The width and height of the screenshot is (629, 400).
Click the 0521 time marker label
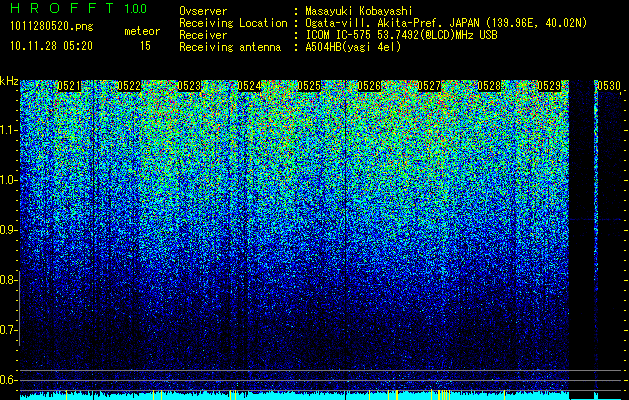(x=69, y=86)
